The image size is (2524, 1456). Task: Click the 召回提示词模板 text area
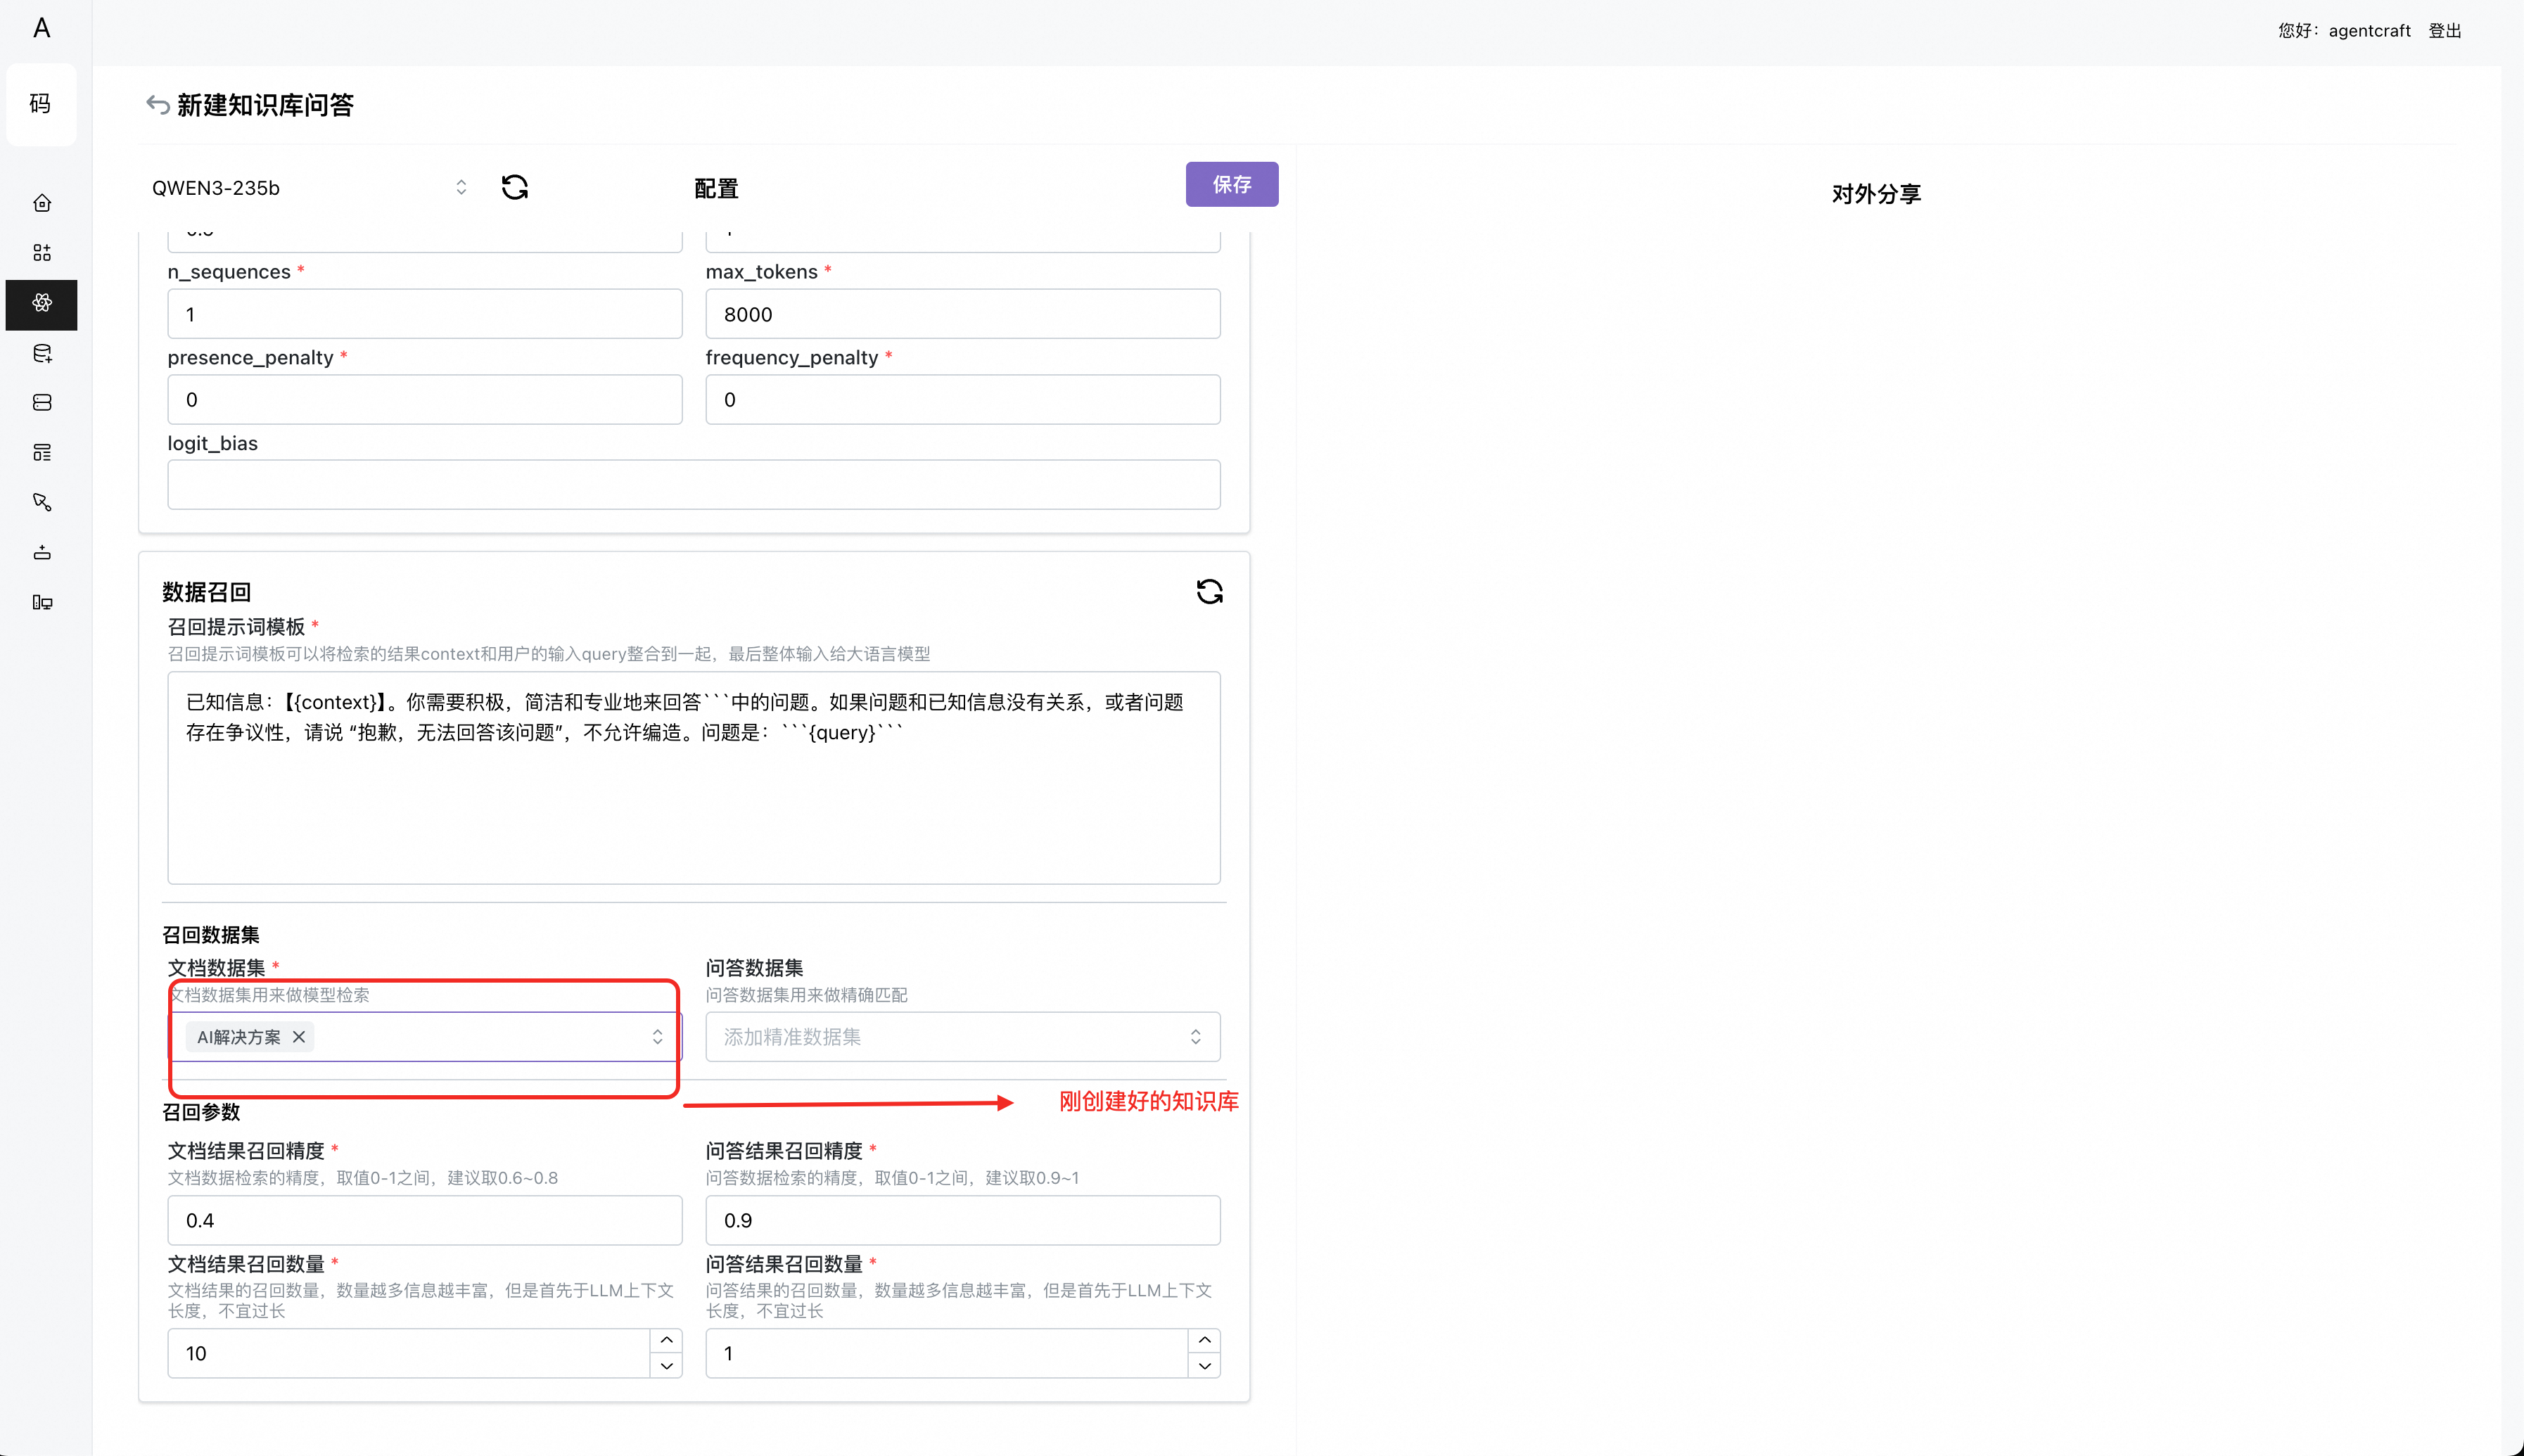click(694, 778)
